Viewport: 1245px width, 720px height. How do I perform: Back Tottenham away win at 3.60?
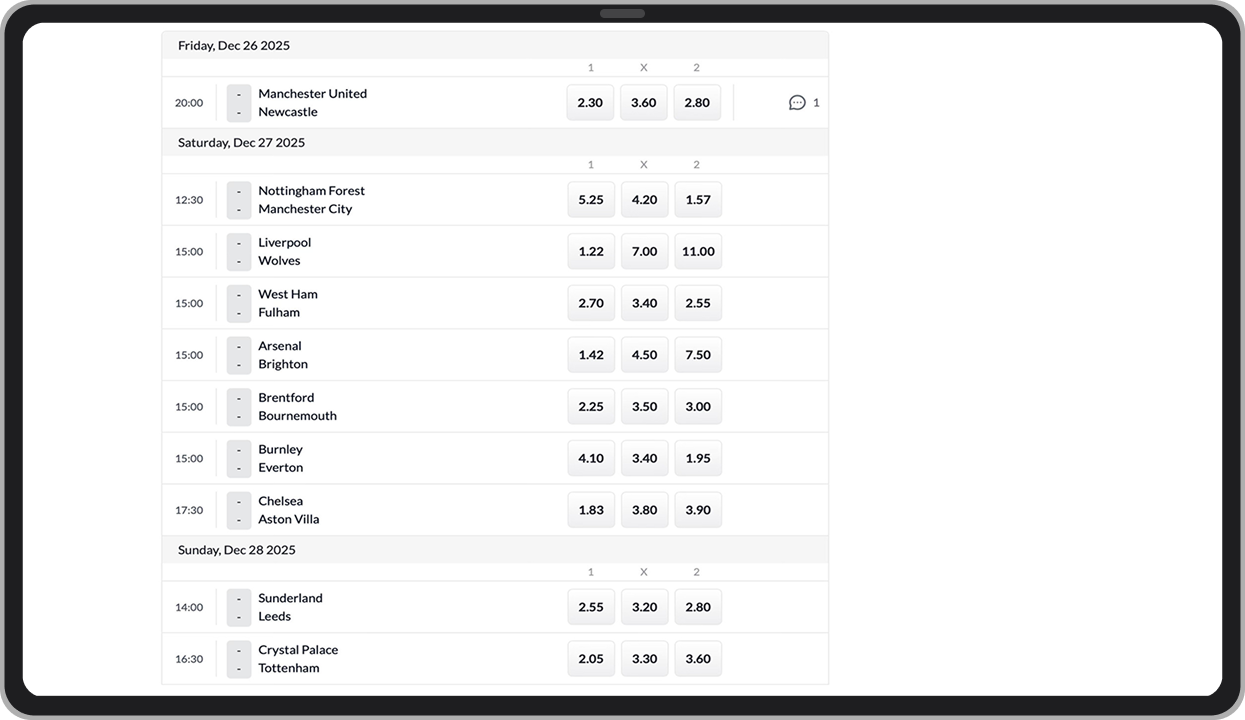[x=697, y=658]
